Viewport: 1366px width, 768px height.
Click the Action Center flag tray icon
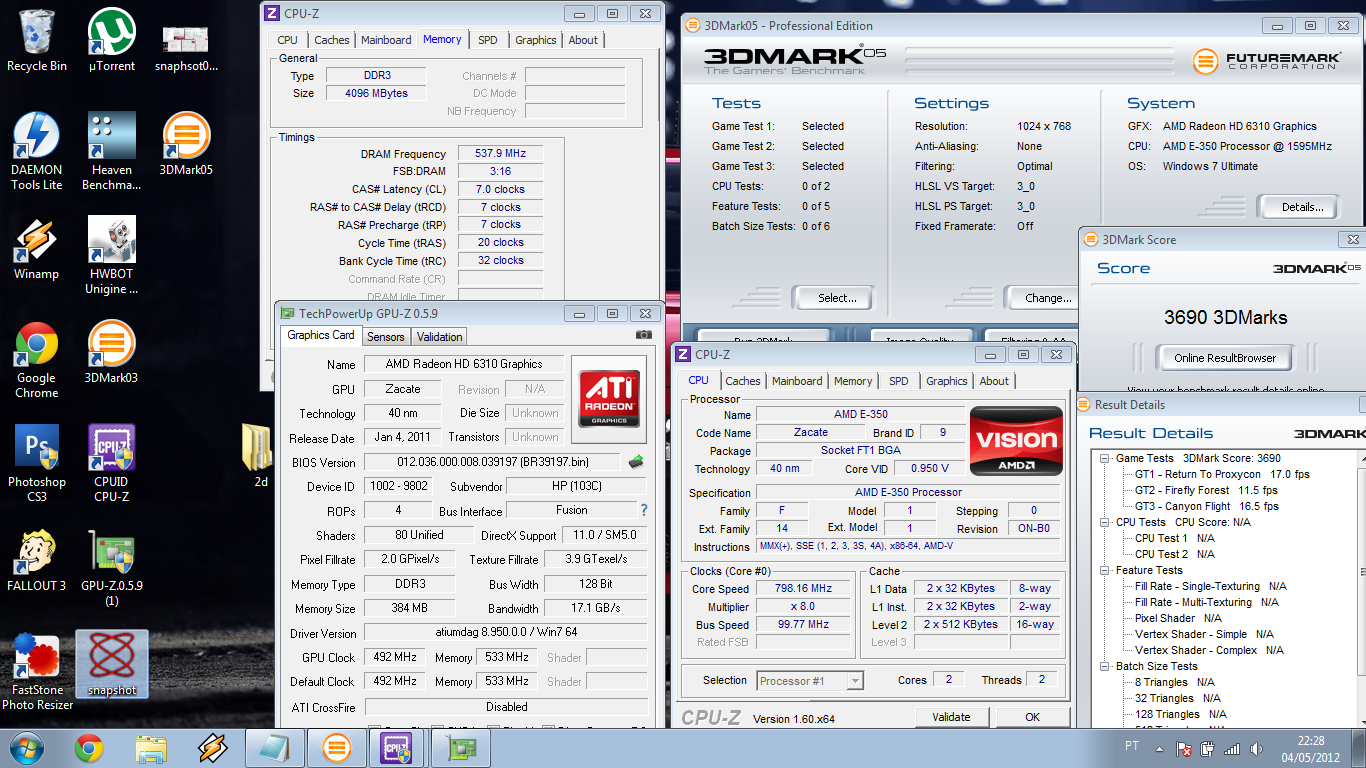click(1183, 748)
